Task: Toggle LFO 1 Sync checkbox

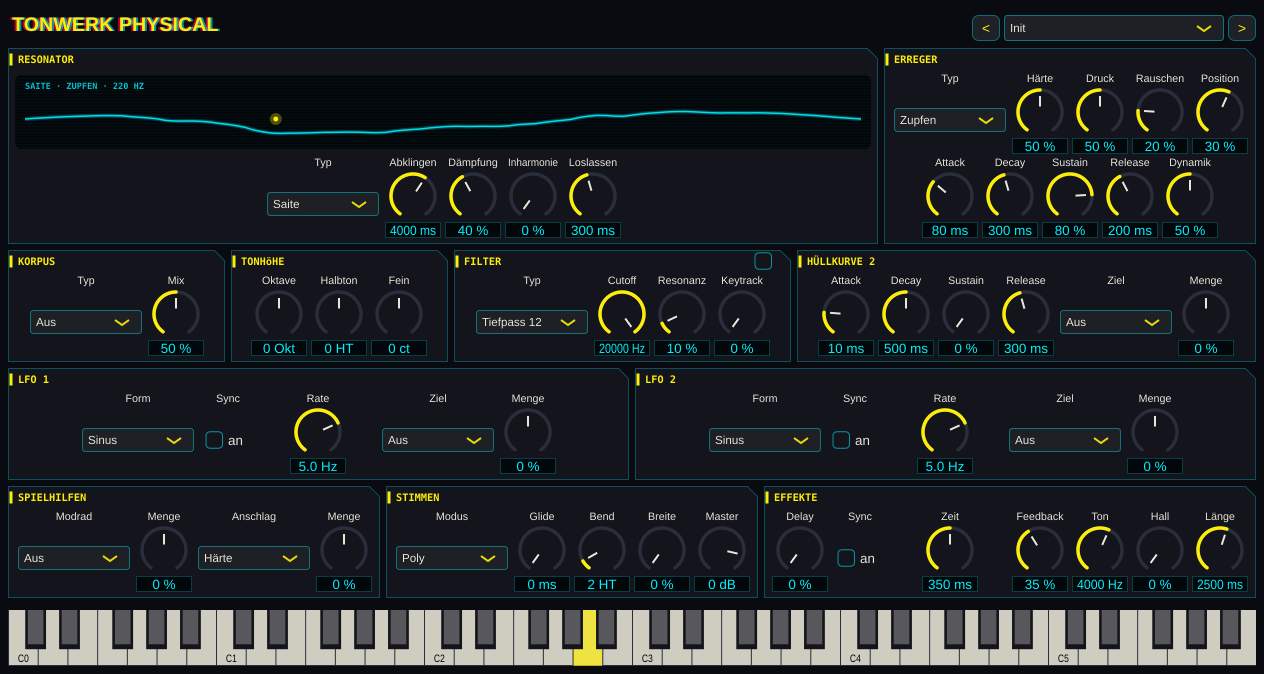Action: point(214,440)
